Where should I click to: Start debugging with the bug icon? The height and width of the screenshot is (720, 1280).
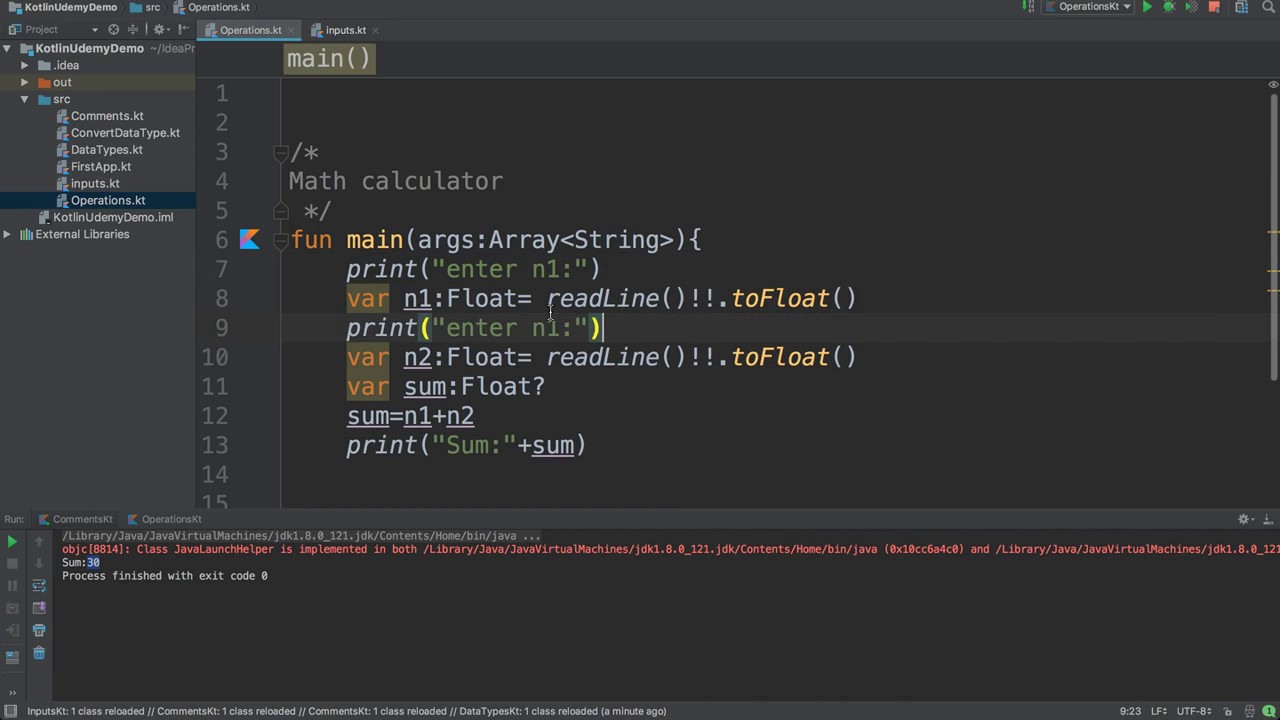[1169, 7]
